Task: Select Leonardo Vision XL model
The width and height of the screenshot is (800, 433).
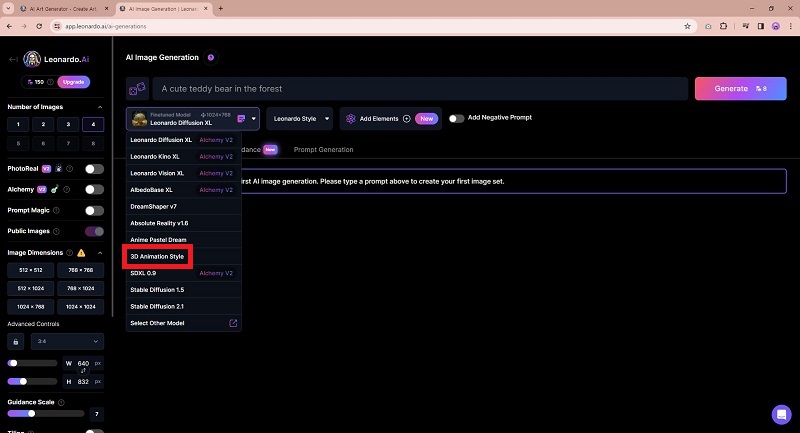Action: (184, 173)
